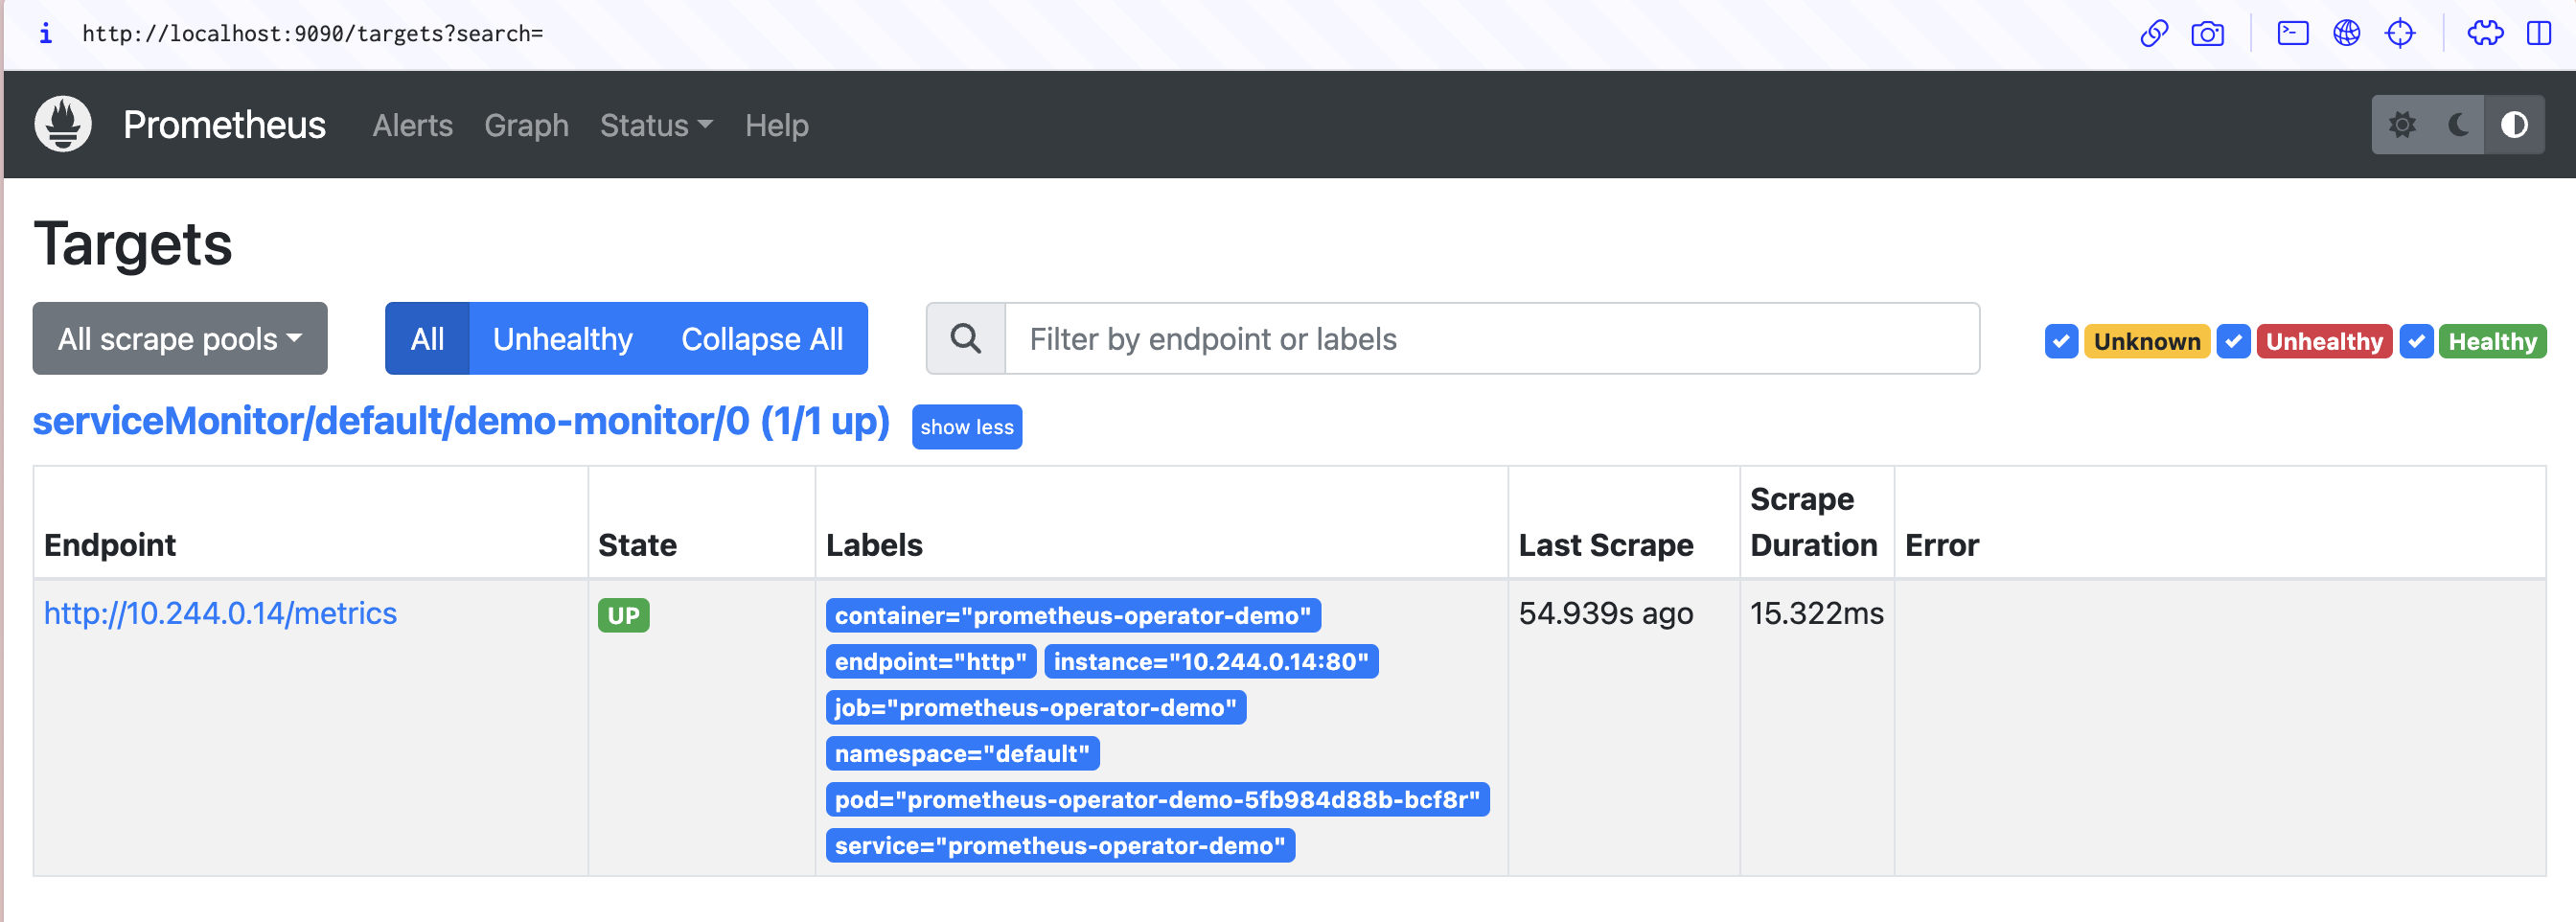
Task: Click the puzzle piece extensions icon
Action: tap(2484, 34)
